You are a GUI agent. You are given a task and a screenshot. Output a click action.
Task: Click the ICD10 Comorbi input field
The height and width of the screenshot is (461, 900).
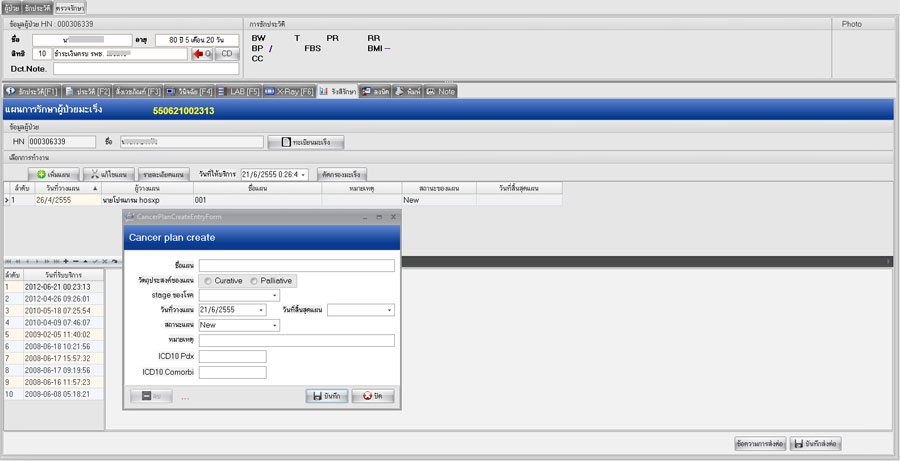tap(232, 373)
